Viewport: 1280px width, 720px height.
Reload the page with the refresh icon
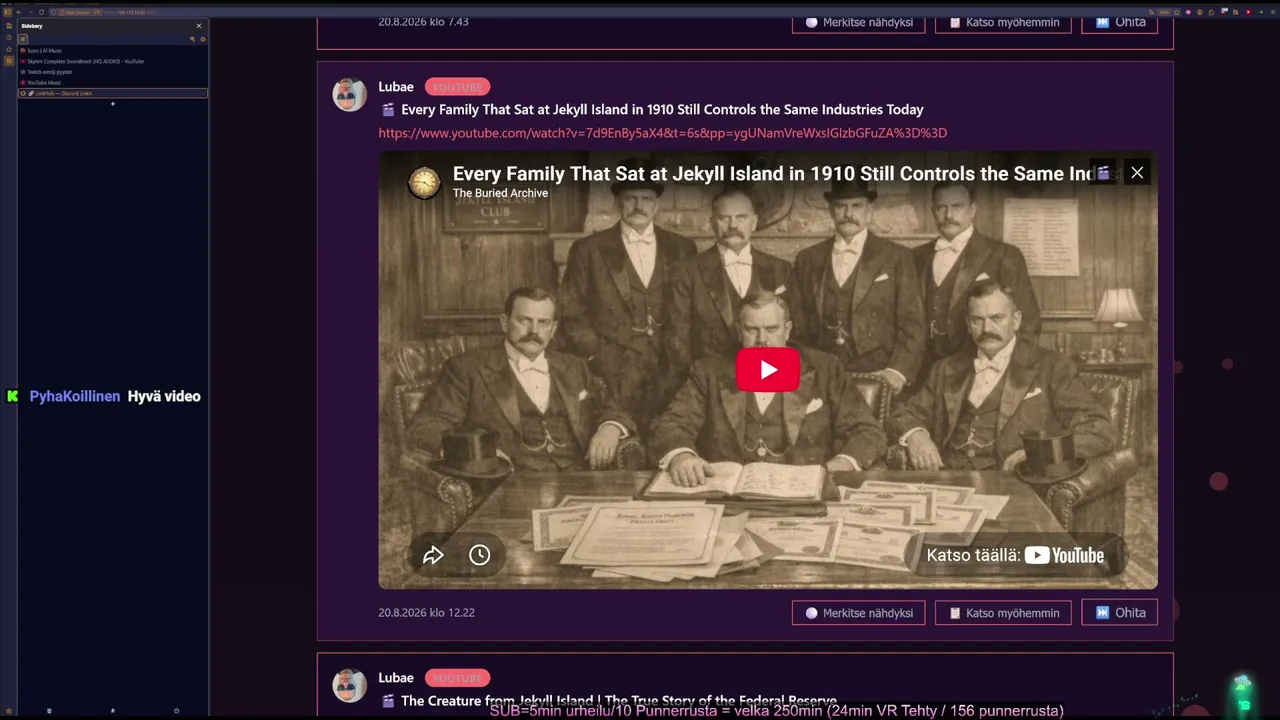tap(41, 12)
